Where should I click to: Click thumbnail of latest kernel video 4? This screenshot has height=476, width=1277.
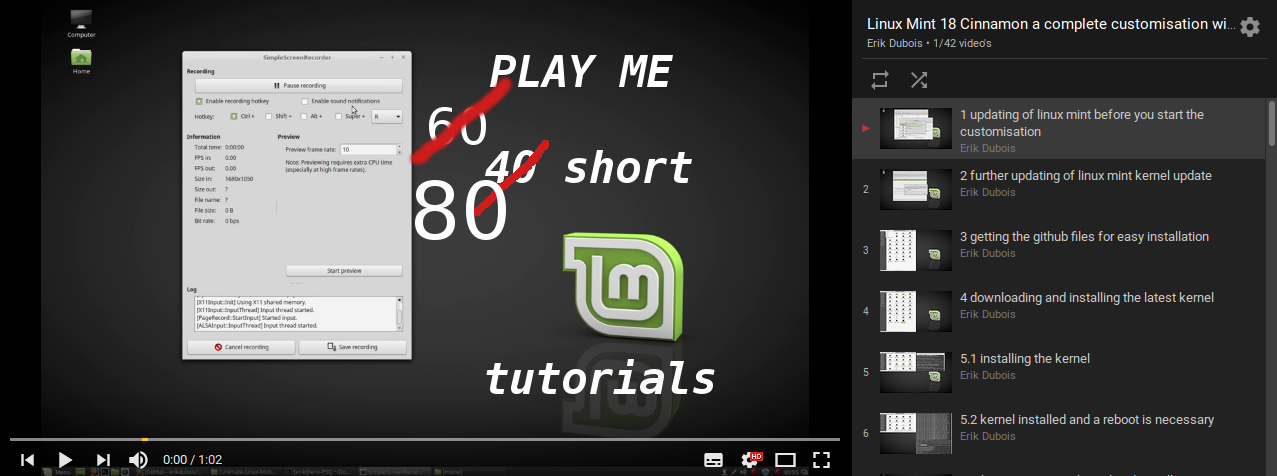pos(916,311)
